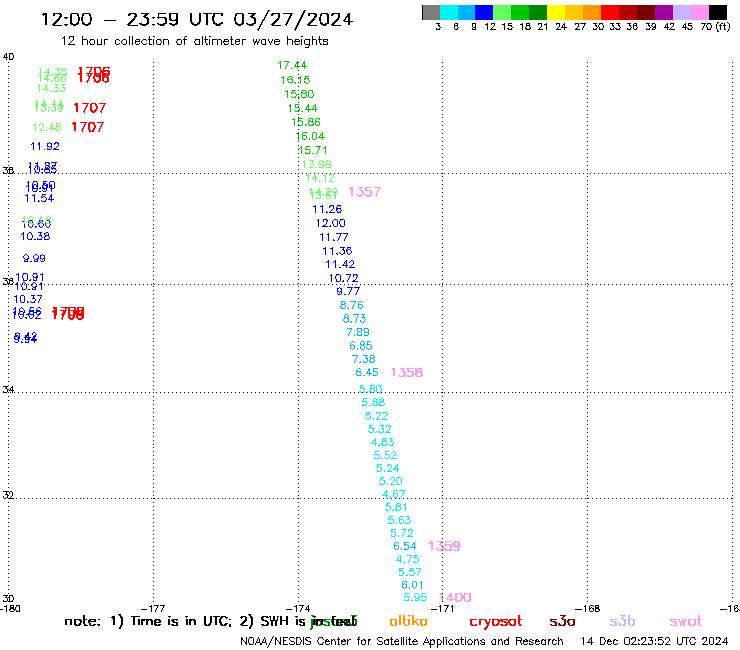740x650 pixels.
Task: Click the wave height value 14.12
Action: coord(320,178)
